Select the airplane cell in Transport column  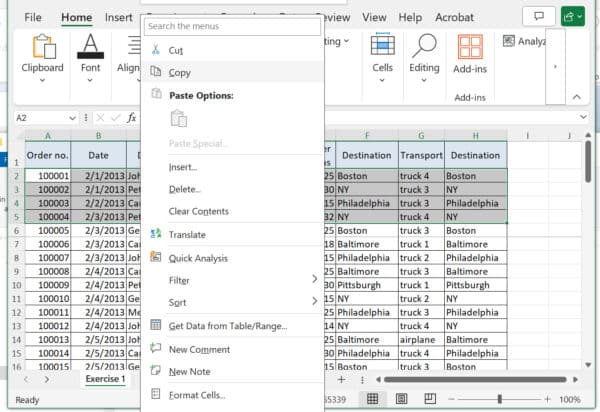(x=421, y=340)
